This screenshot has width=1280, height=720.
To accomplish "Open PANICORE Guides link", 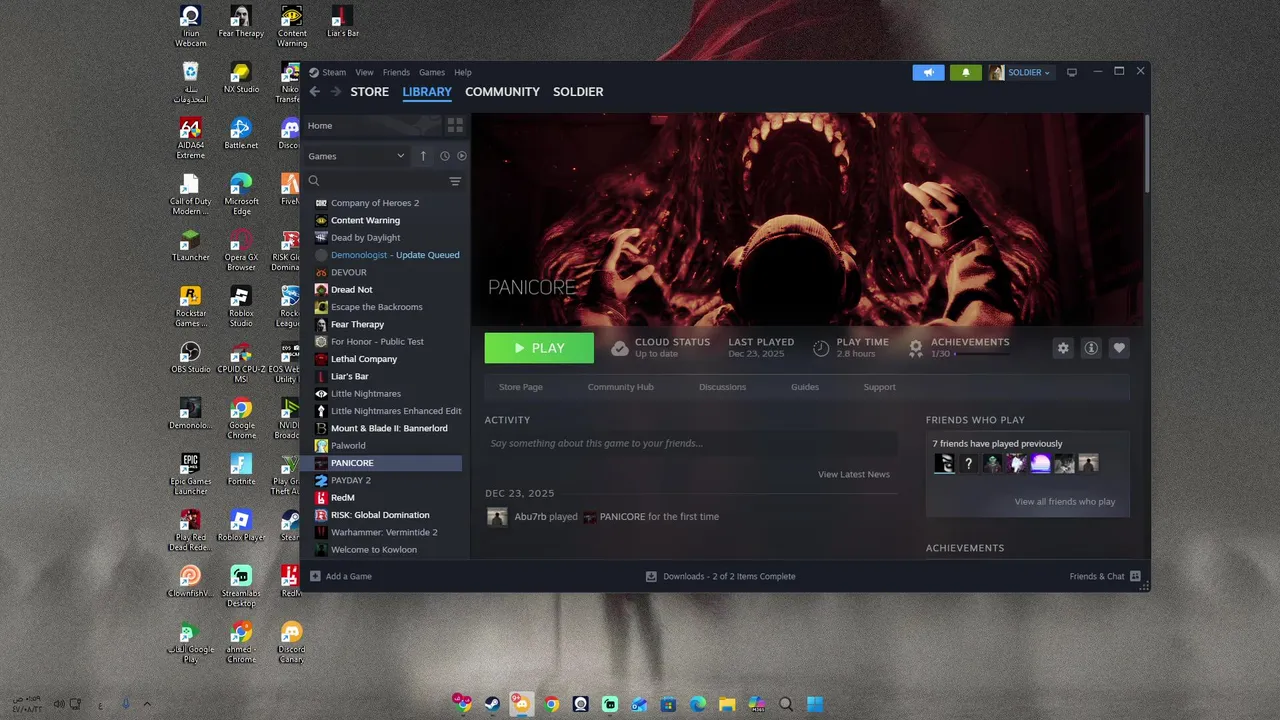I will 805,387.
